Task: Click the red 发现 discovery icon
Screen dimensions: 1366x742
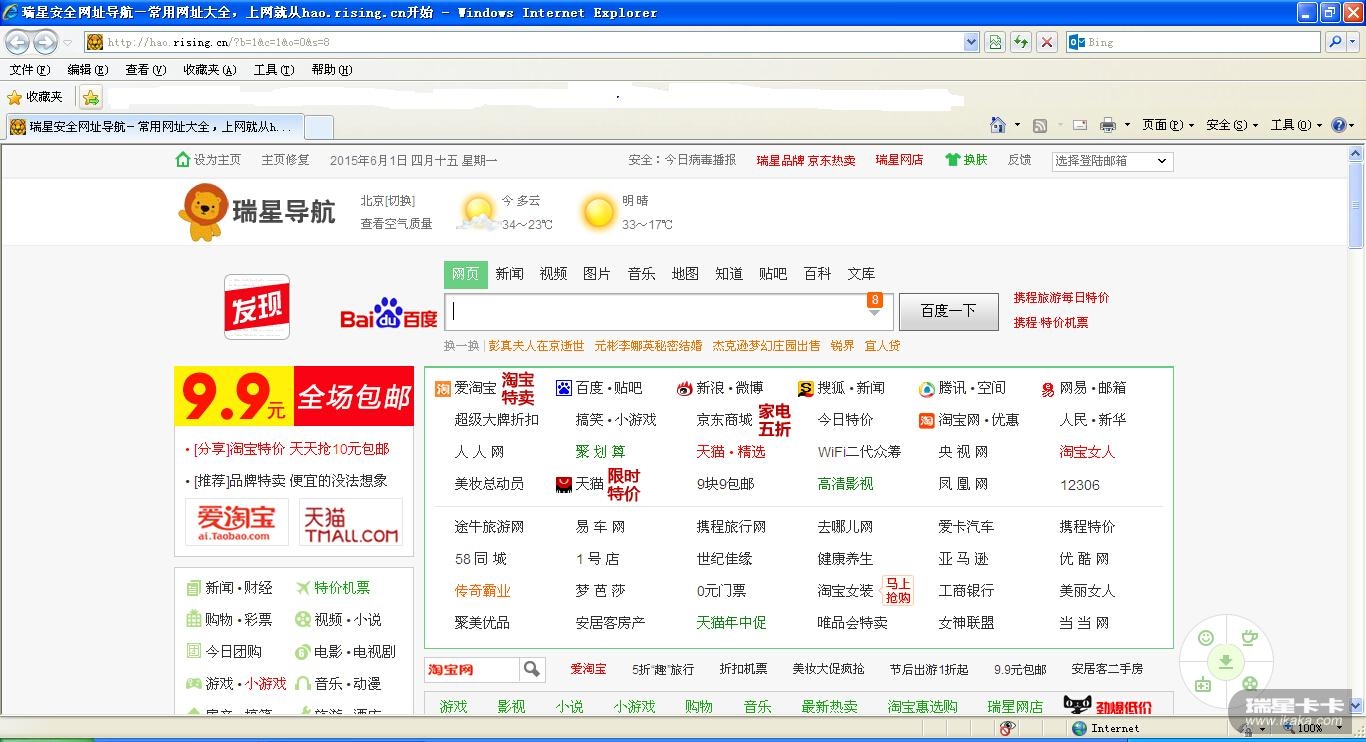Action: [x=257, y=307]
